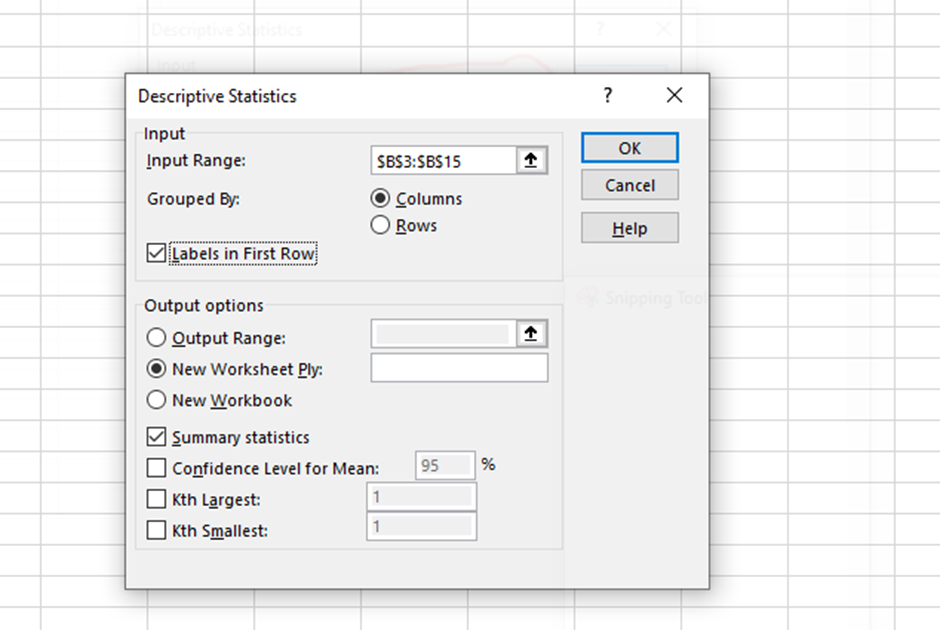Confirm with the OK button
This screenshot has width=940, height=630.
point(629,148)
